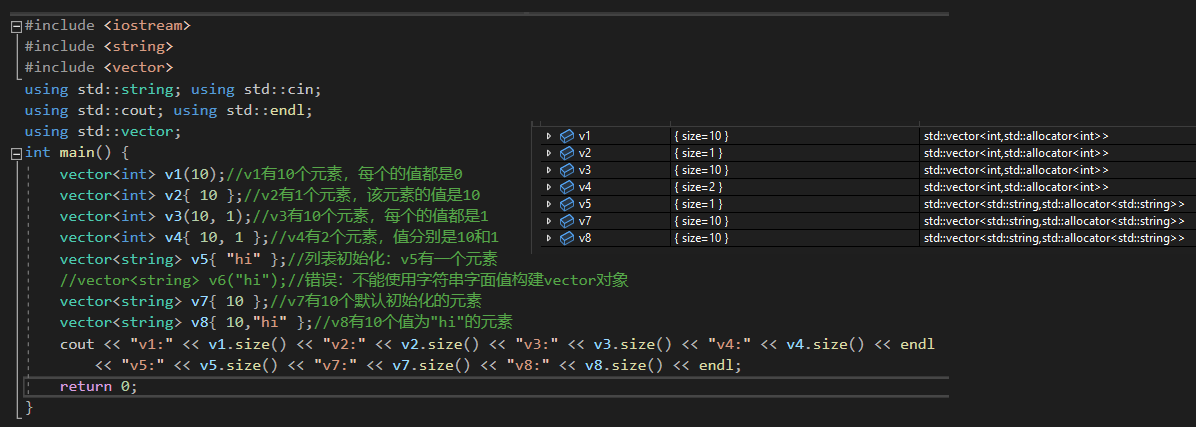Select the v7 watch item icon

coord(567,221)
